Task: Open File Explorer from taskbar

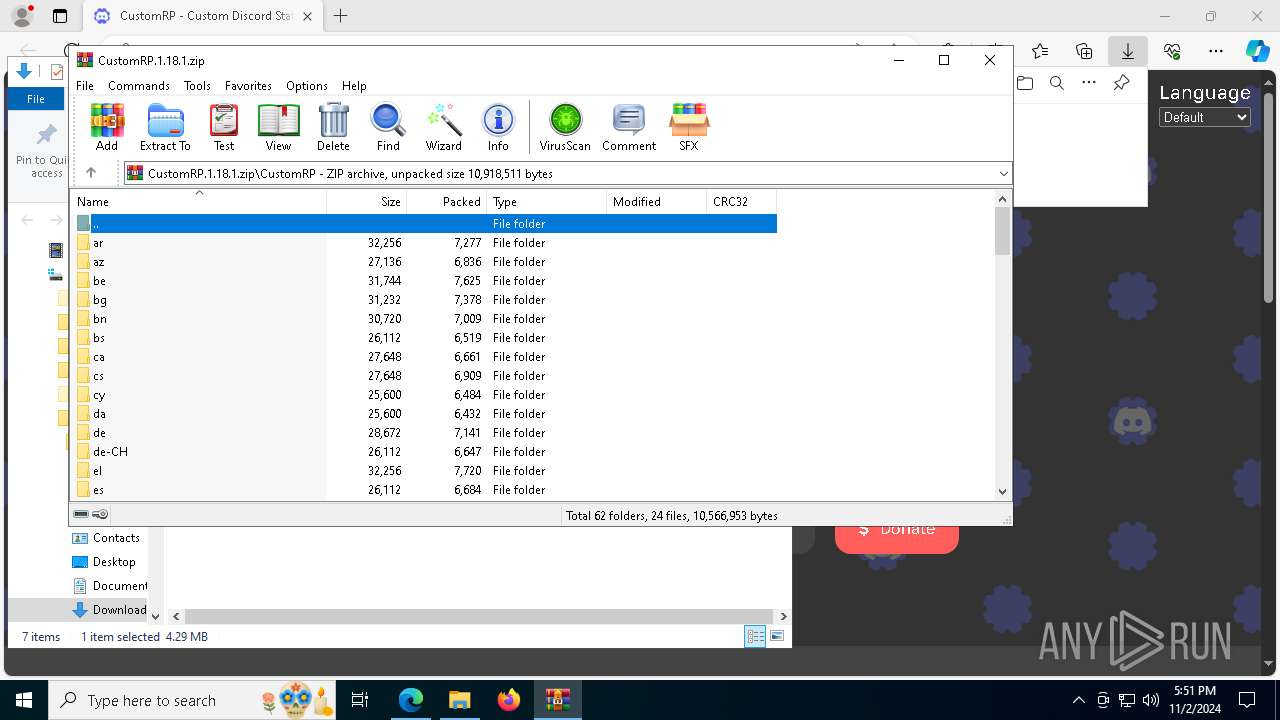Action: (x=459, y=700)
